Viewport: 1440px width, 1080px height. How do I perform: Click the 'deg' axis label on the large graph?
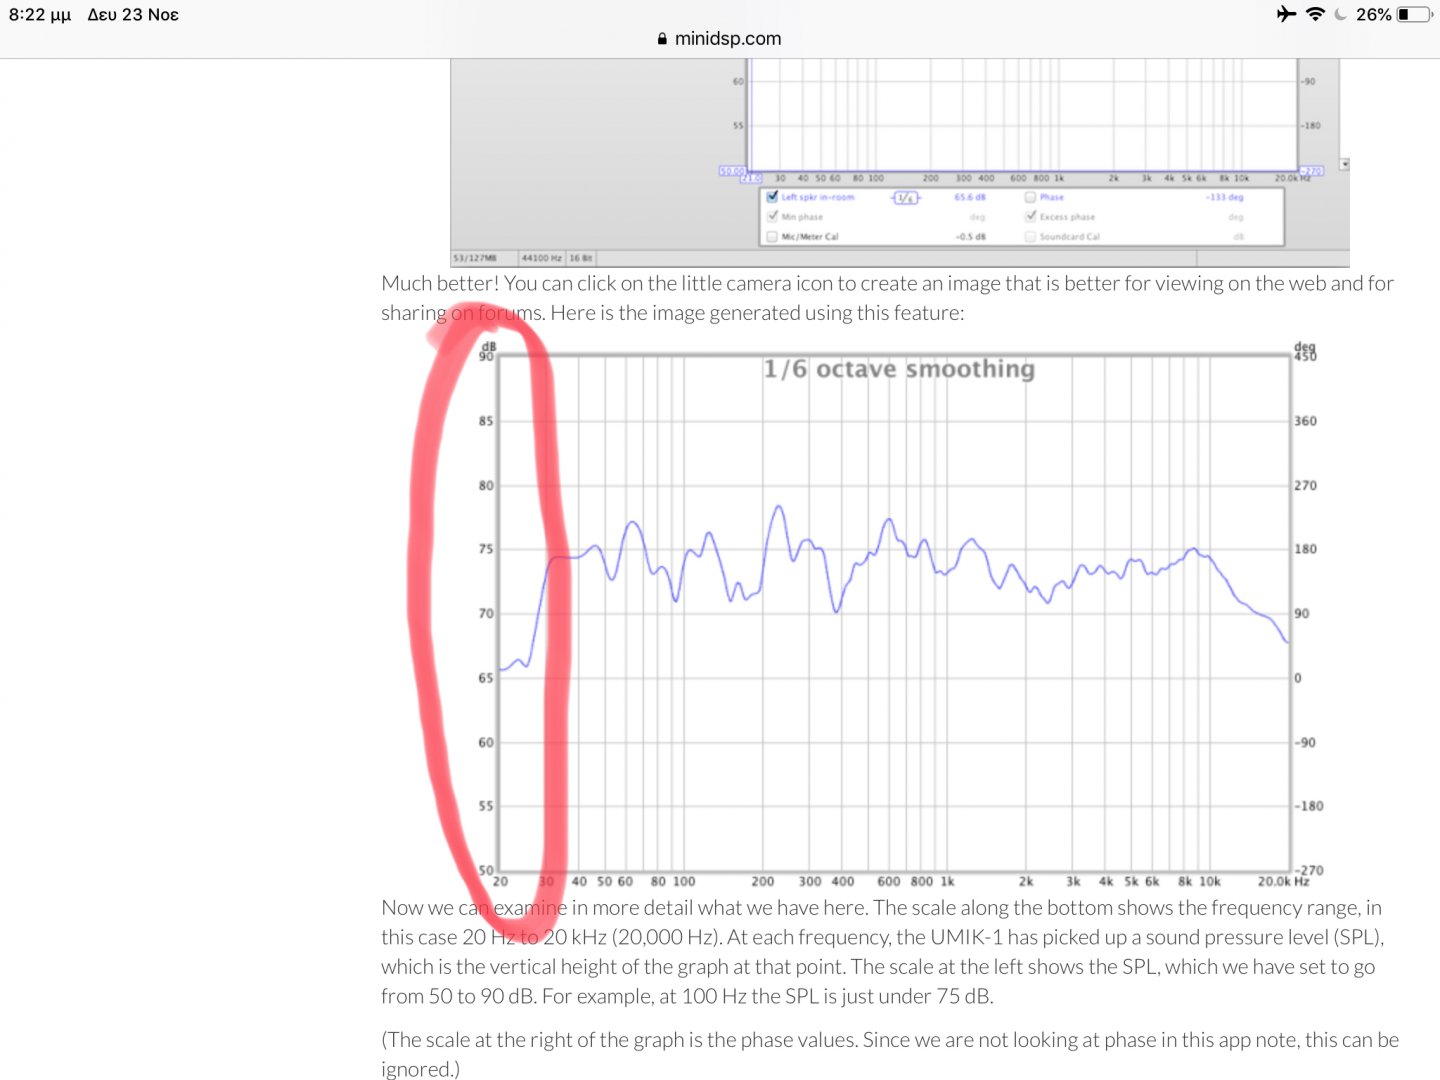pyautogui.click(x=1305, y=346)
